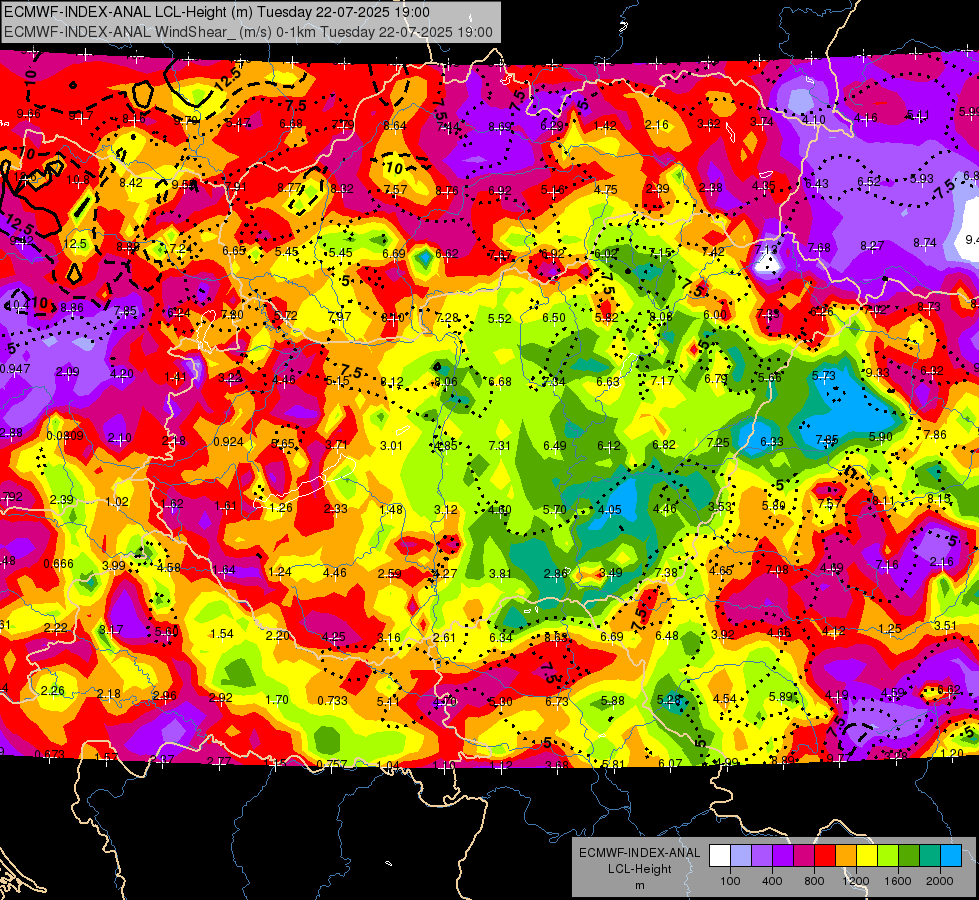Click the '5.93' wind shear value
This screenshot has width=979, height=900.
922,179
